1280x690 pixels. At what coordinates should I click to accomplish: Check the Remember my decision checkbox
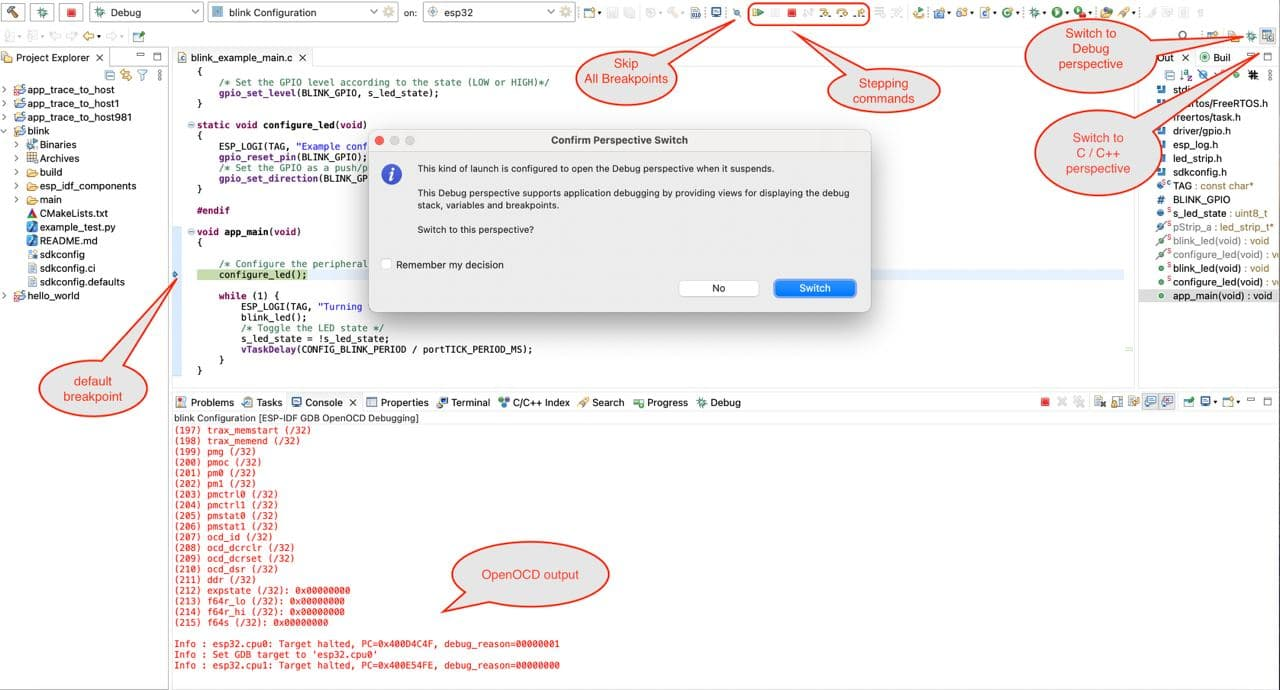386,266
